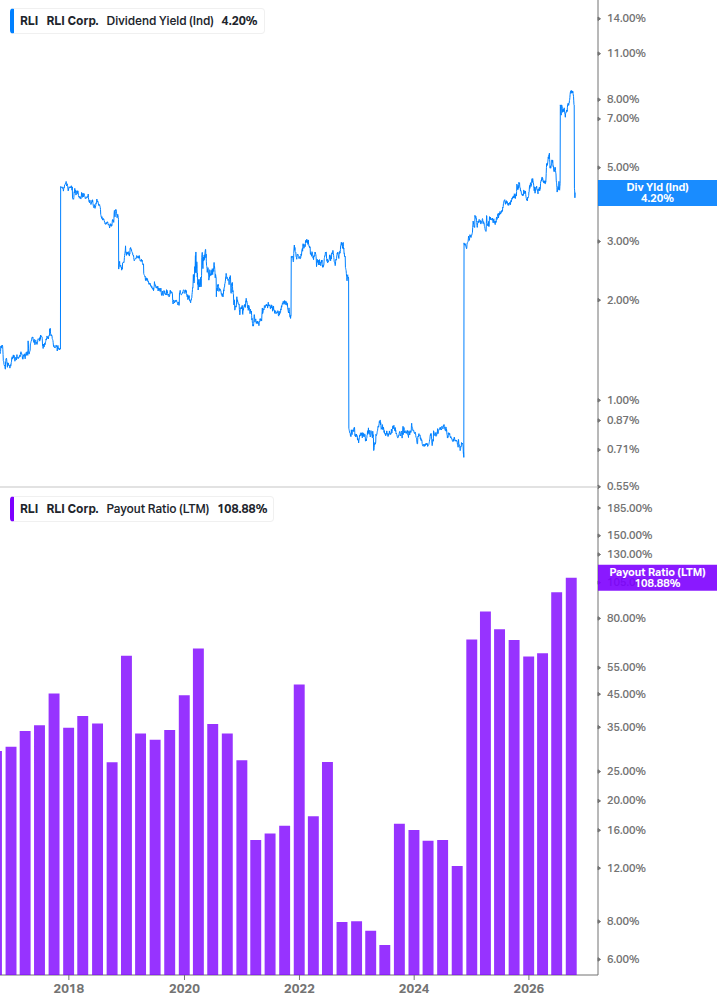
Task: Click the 45.00% payout ratio axis label
Action: coord(626,694)
